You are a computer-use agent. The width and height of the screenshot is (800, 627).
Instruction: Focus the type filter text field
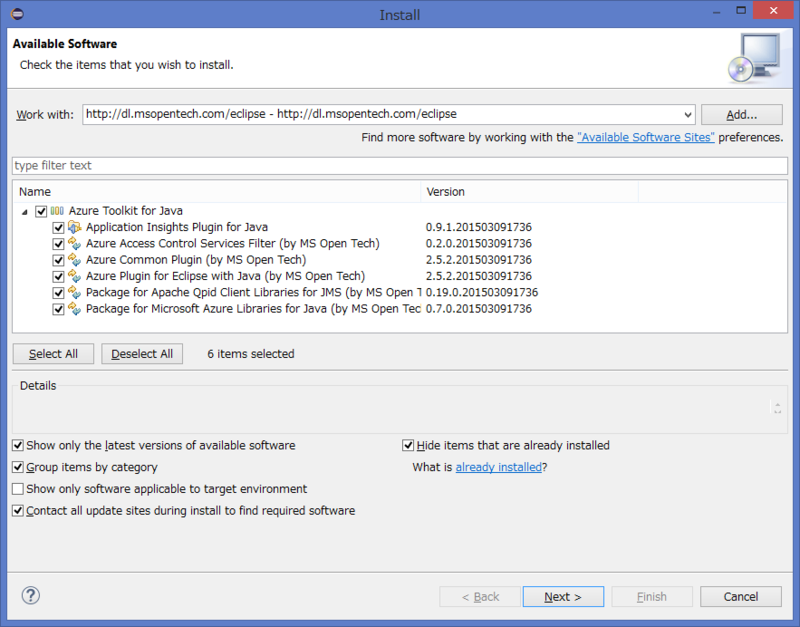pos(400,166)
